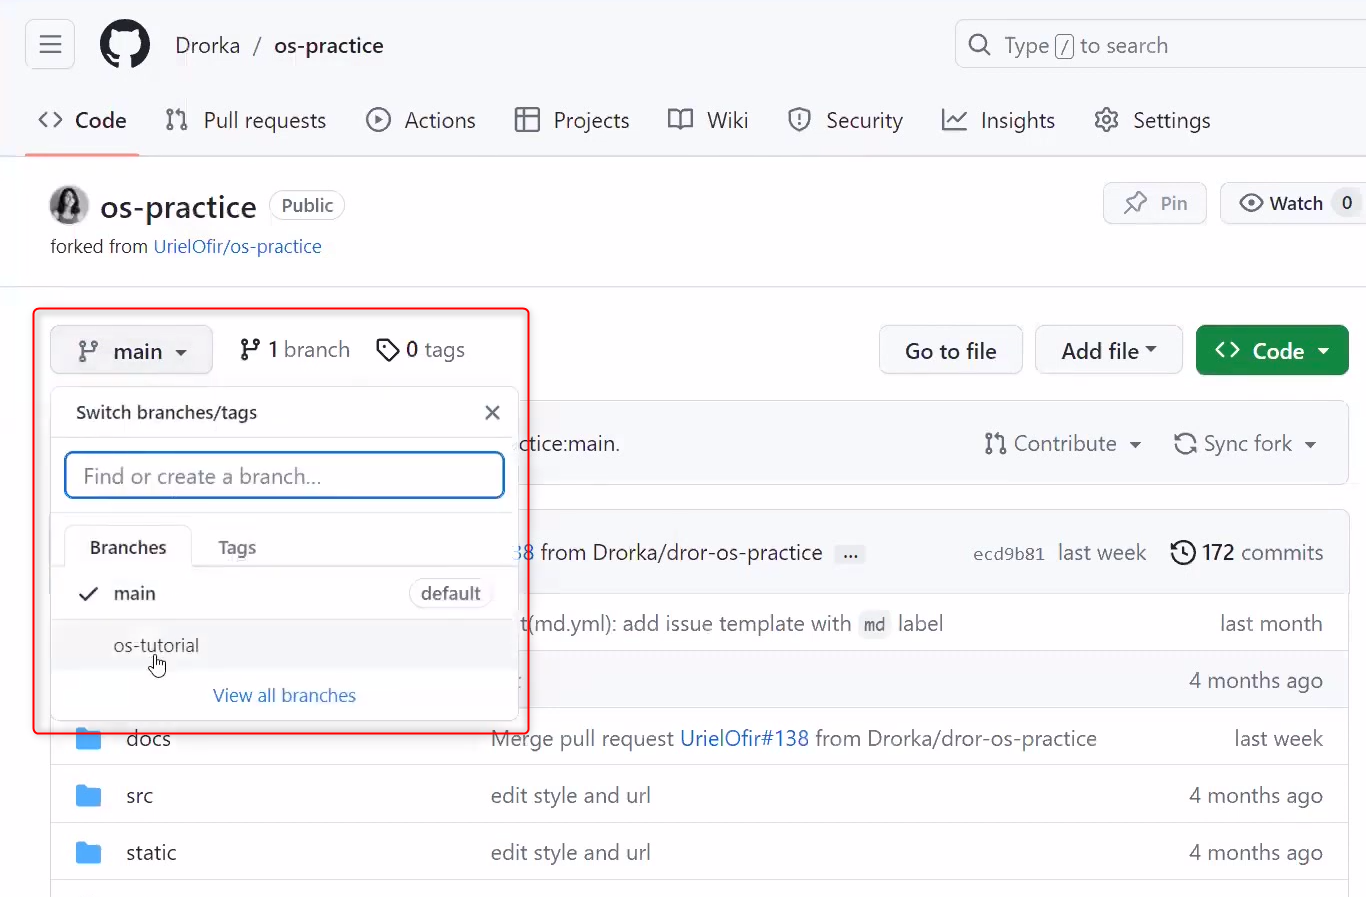Open the commit hash ecd9b81
Screen dimensions: 1366x897
(1008, 553)
